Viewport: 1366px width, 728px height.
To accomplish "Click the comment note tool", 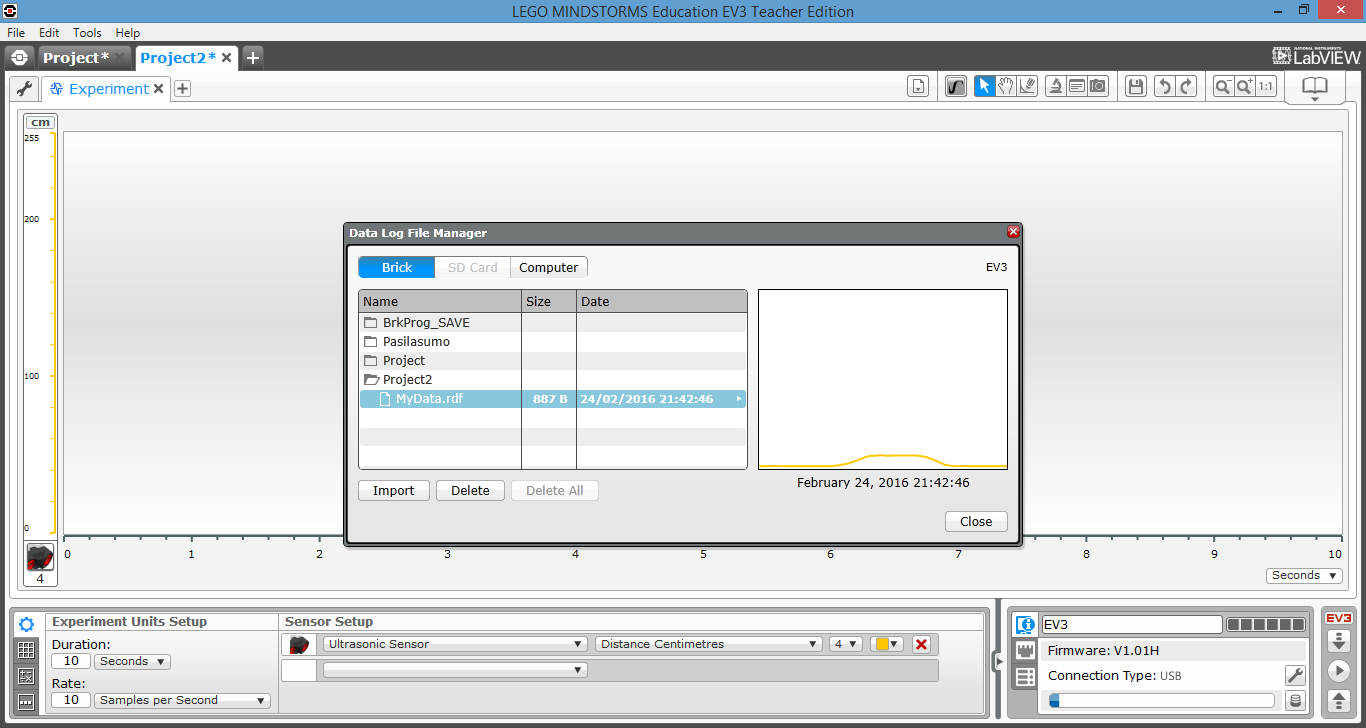I will click(1077, 87).
